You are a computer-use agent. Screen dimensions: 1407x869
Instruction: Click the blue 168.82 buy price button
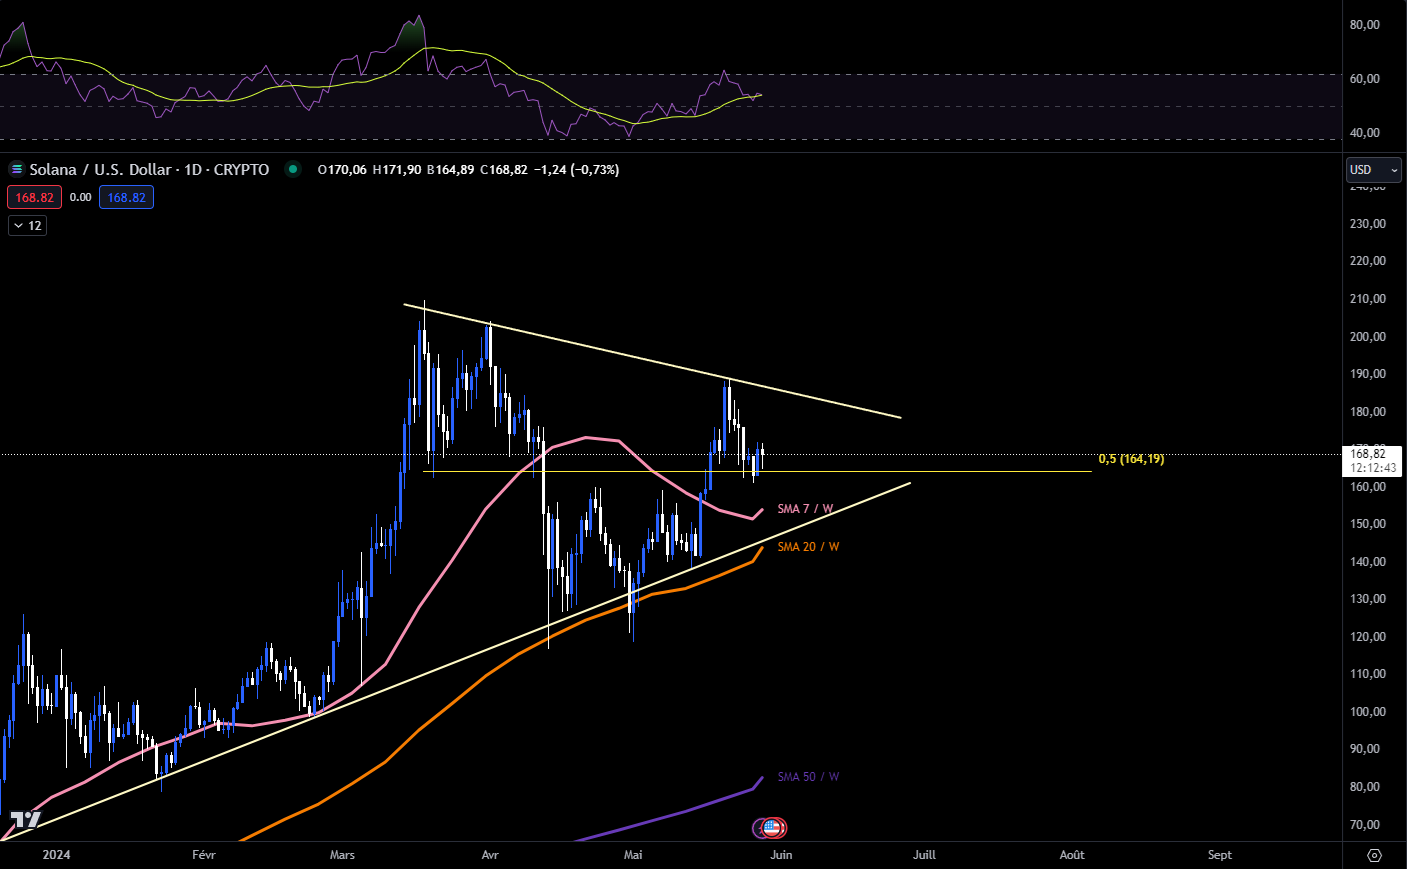(x=126, y=198)
